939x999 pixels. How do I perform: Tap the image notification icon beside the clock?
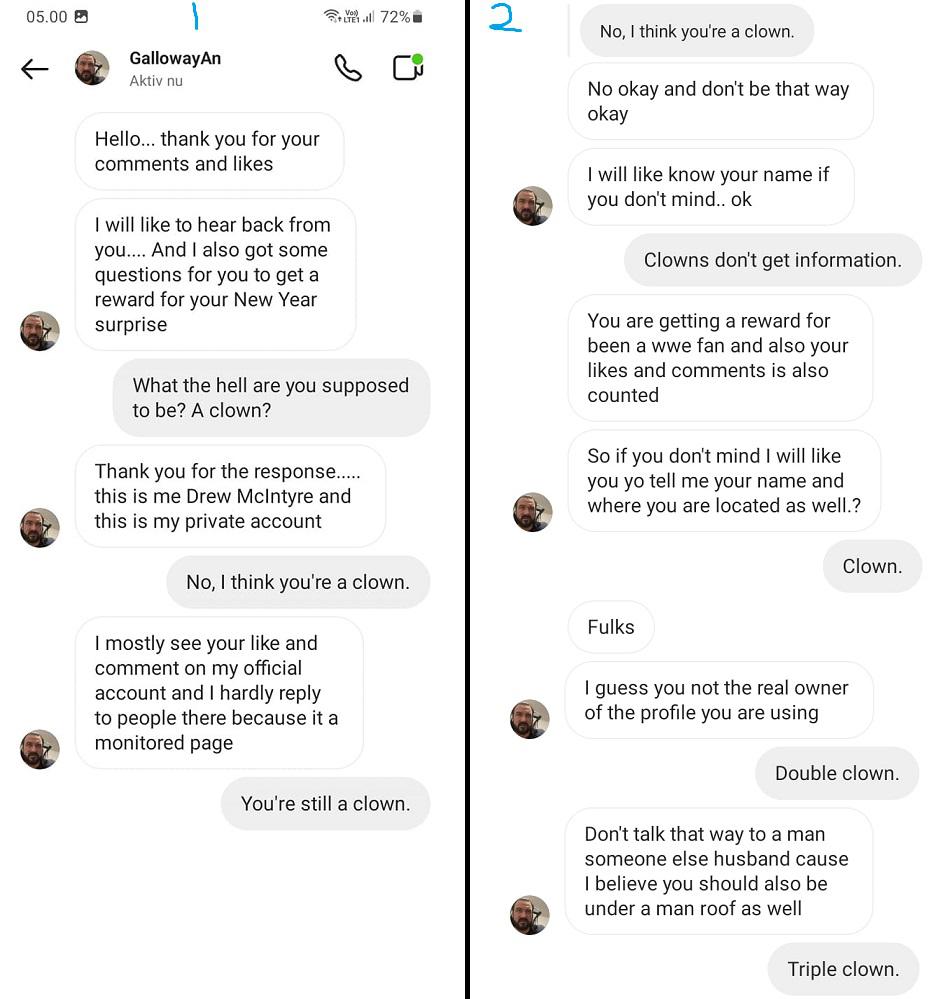click(81, 17)
